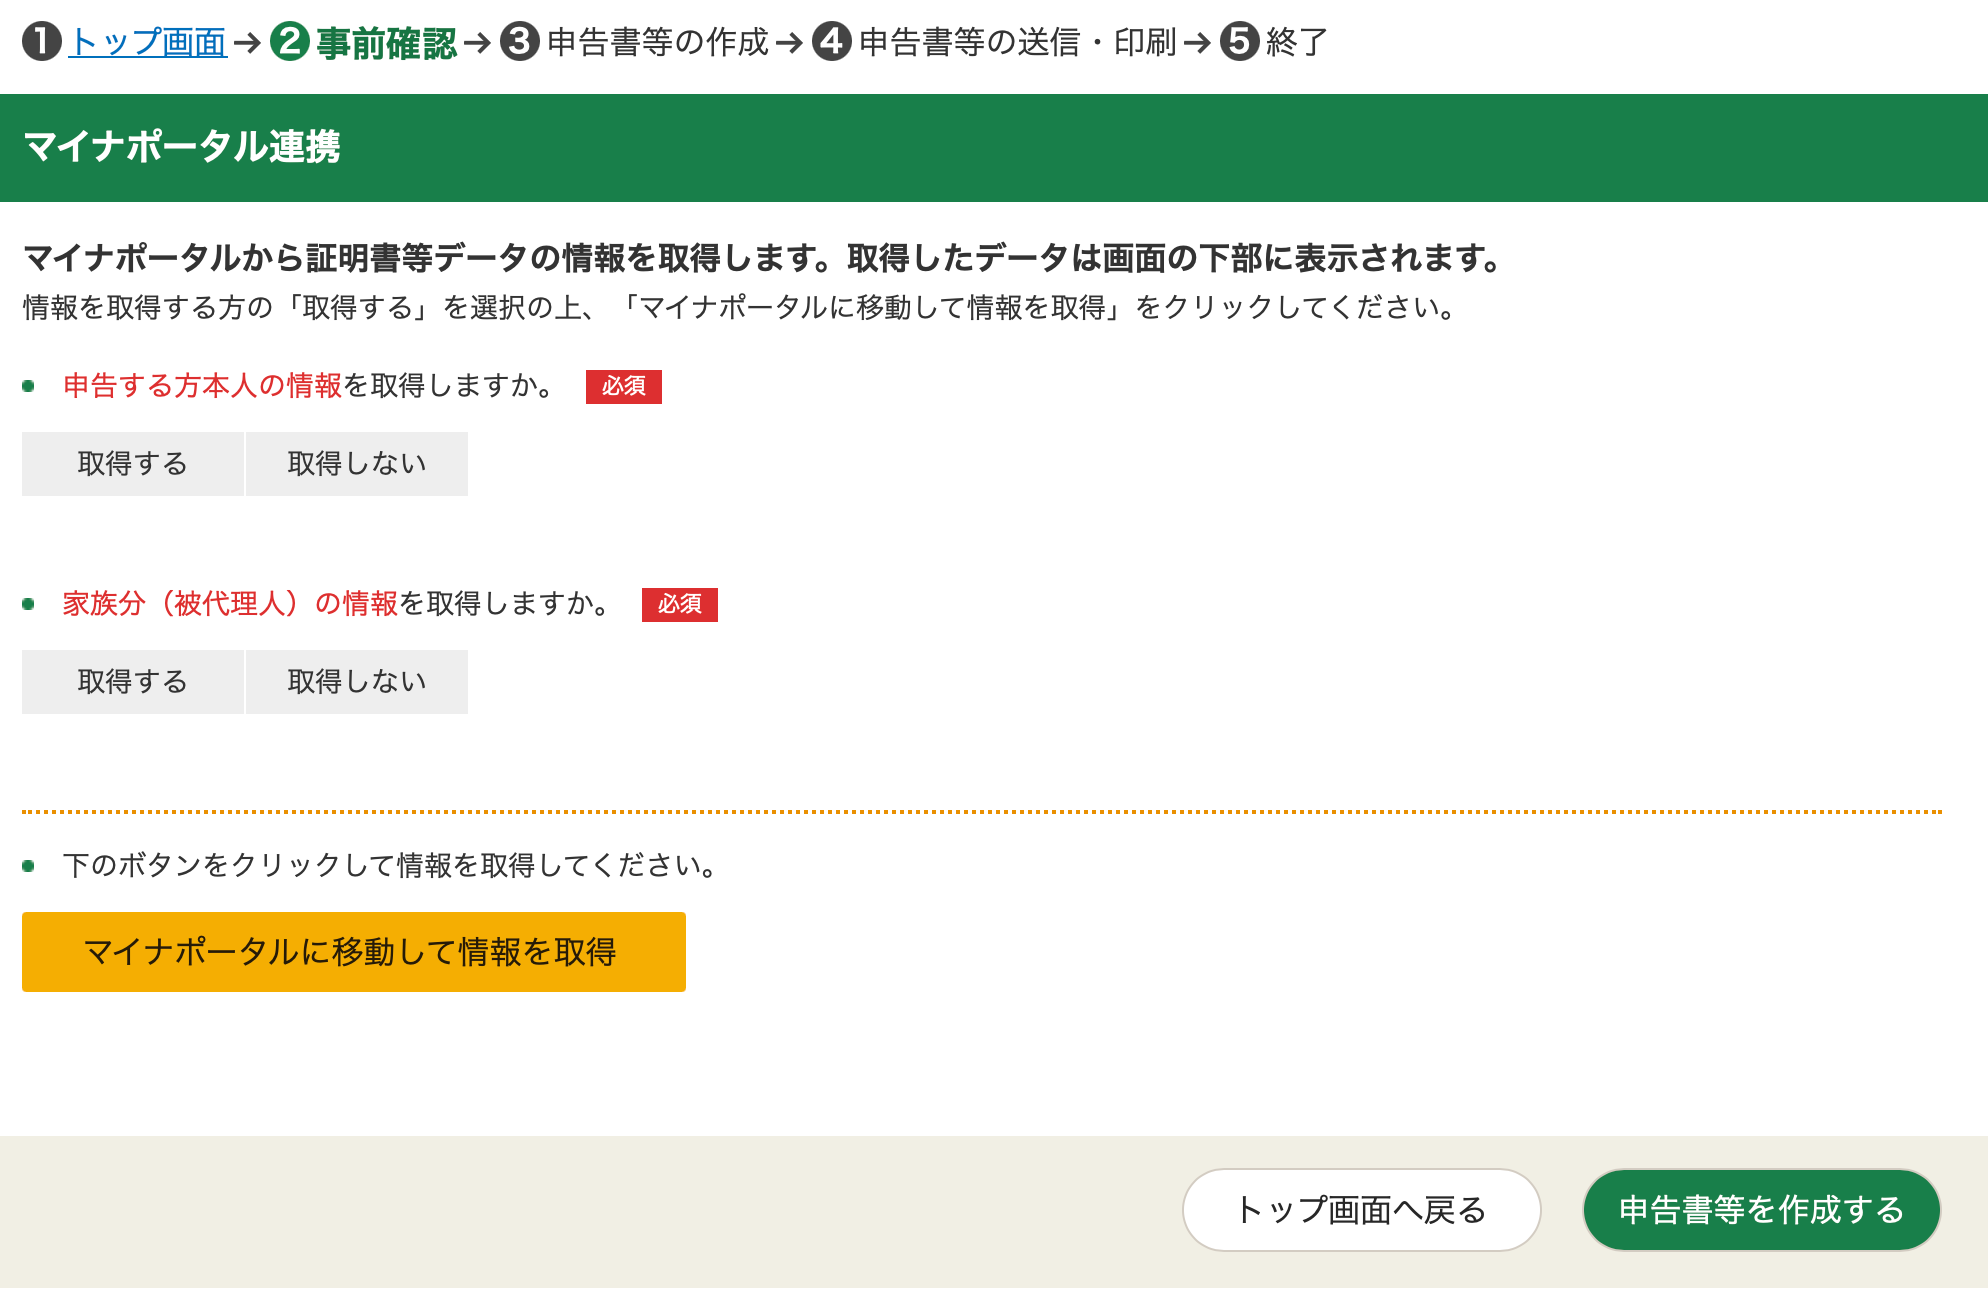Click the step 5 circle icon

[x=1240, y=42]
